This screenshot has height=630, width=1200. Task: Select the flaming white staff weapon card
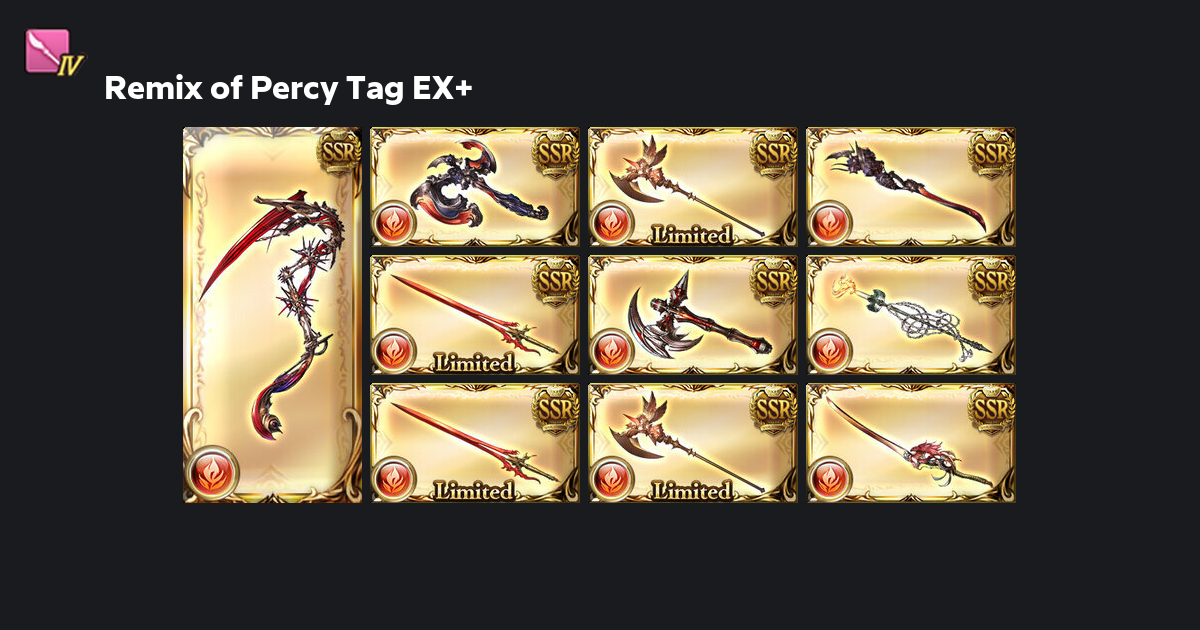[x=911, y=315]
